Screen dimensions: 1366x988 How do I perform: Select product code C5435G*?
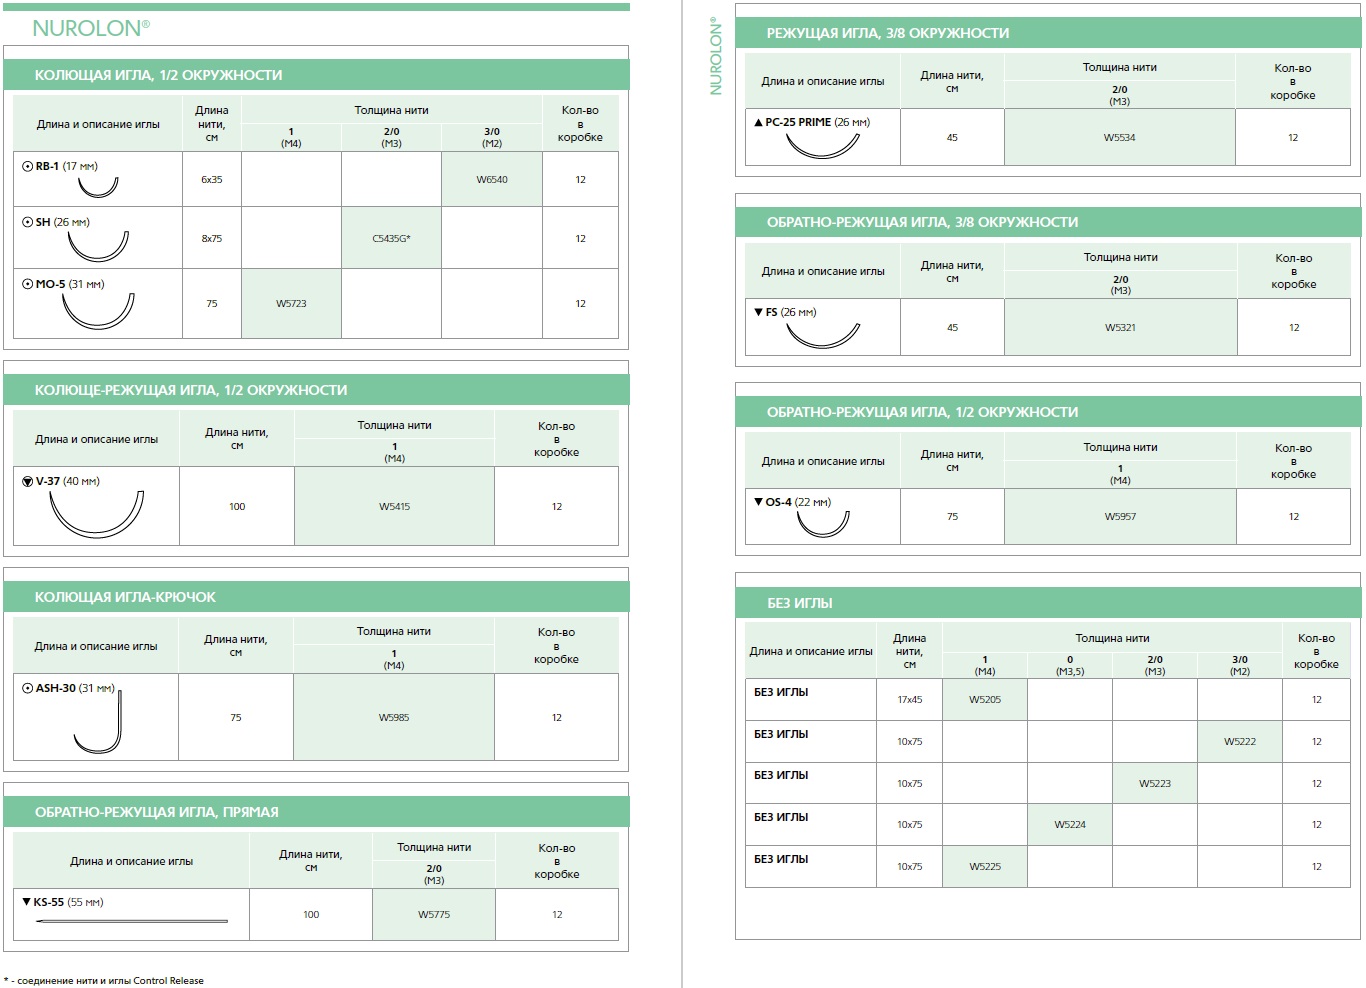[x=391, y=238]
